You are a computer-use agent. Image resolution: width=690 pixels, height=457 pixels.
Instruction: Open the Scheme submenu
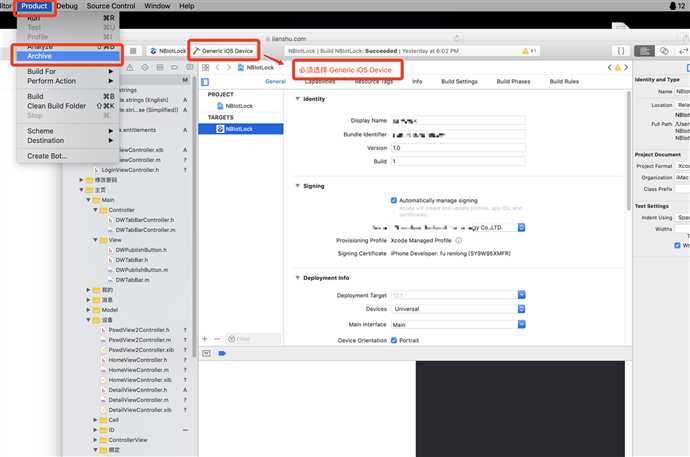tap(67, 131)
